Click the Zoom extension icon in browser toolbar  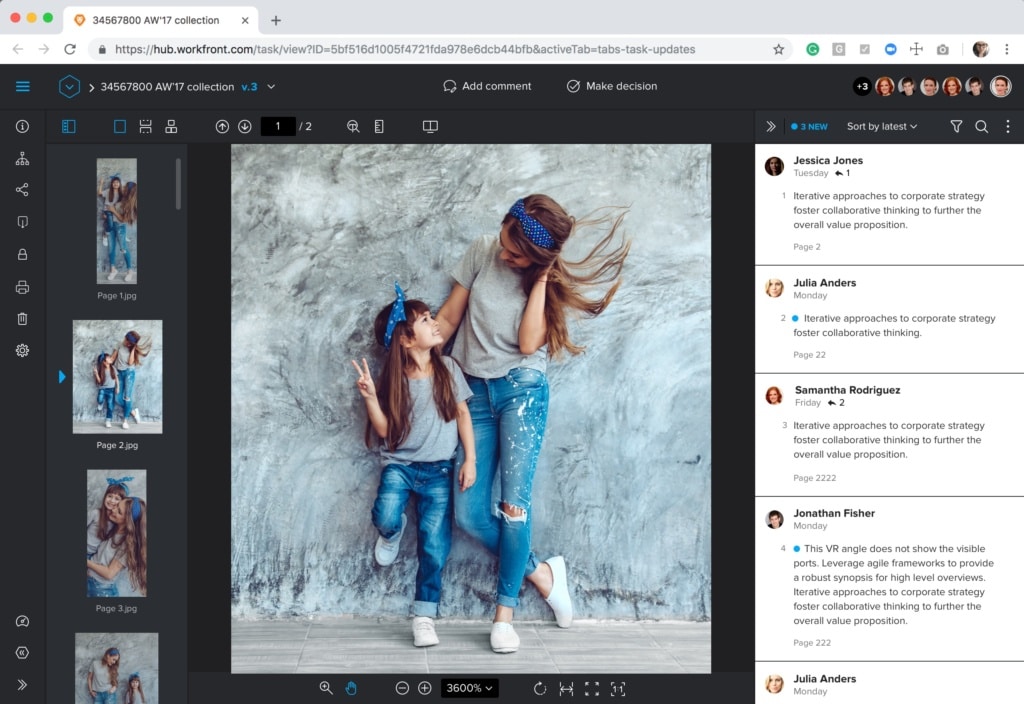coord(890,49)
